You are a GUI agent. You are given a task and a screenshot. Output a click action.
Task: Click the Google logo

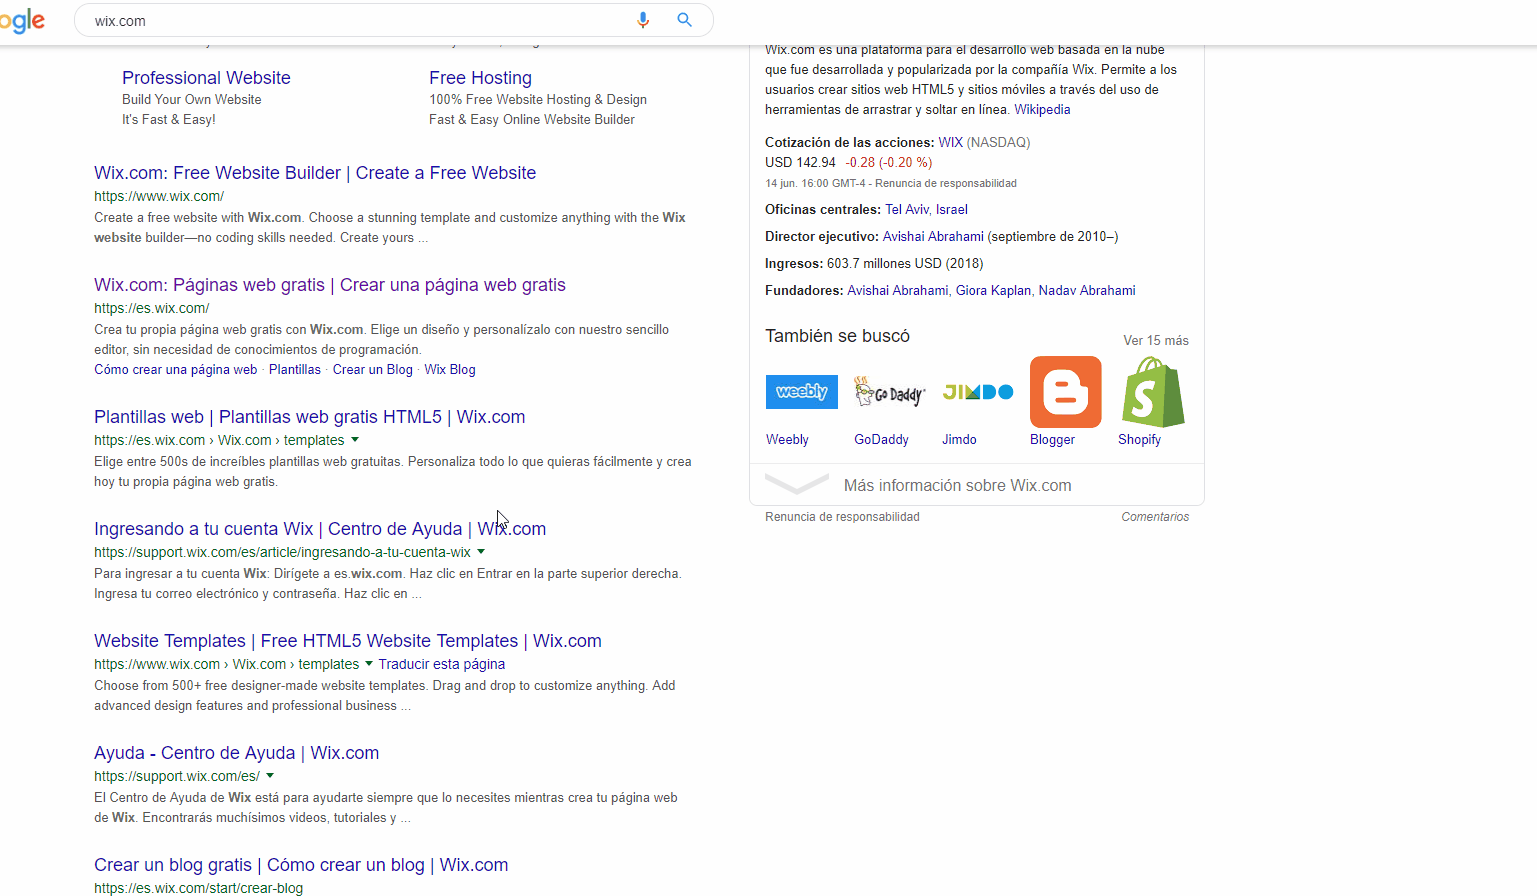click(22, 20)
